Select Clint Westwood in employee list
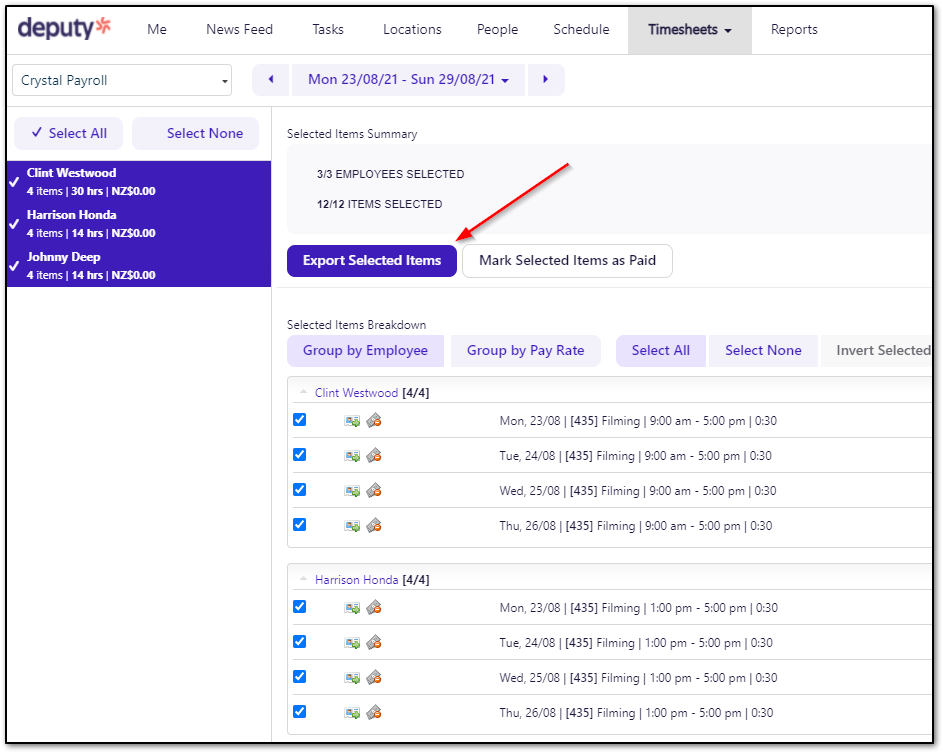The image size is (943, 753). click(139, 182)
